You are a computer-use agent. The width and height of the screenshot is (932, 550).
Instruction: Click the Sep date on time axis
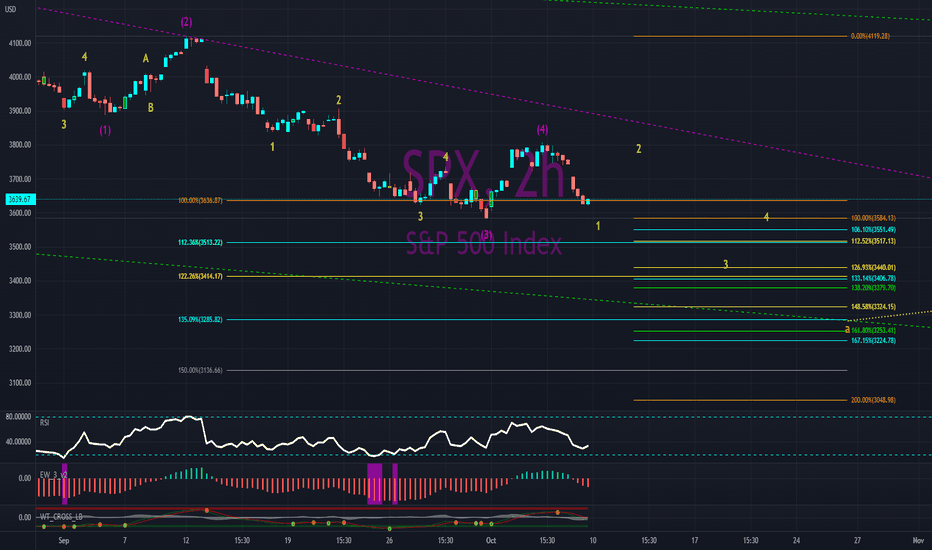click(64, 540)
